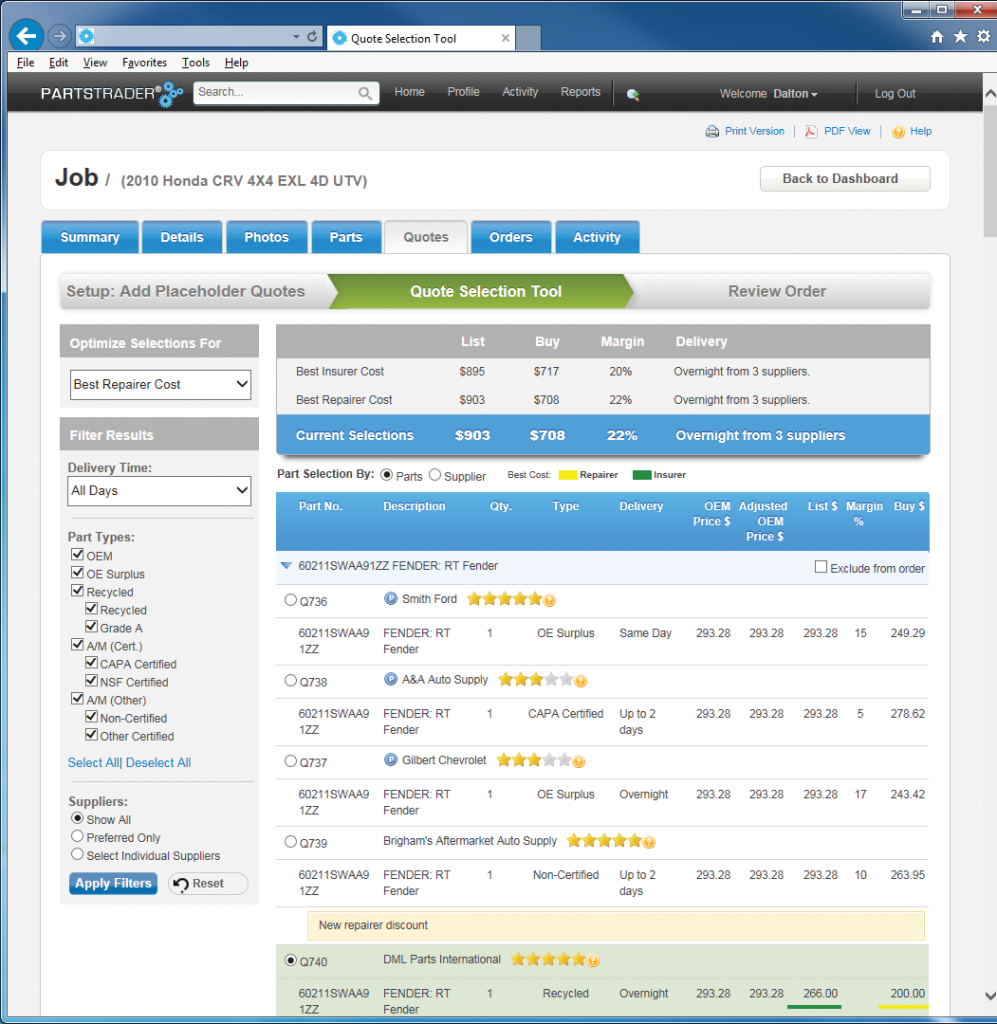Select quote Q738 radio button
The width and height of the screenshot is (997, 1024).
tap(291, 680)
